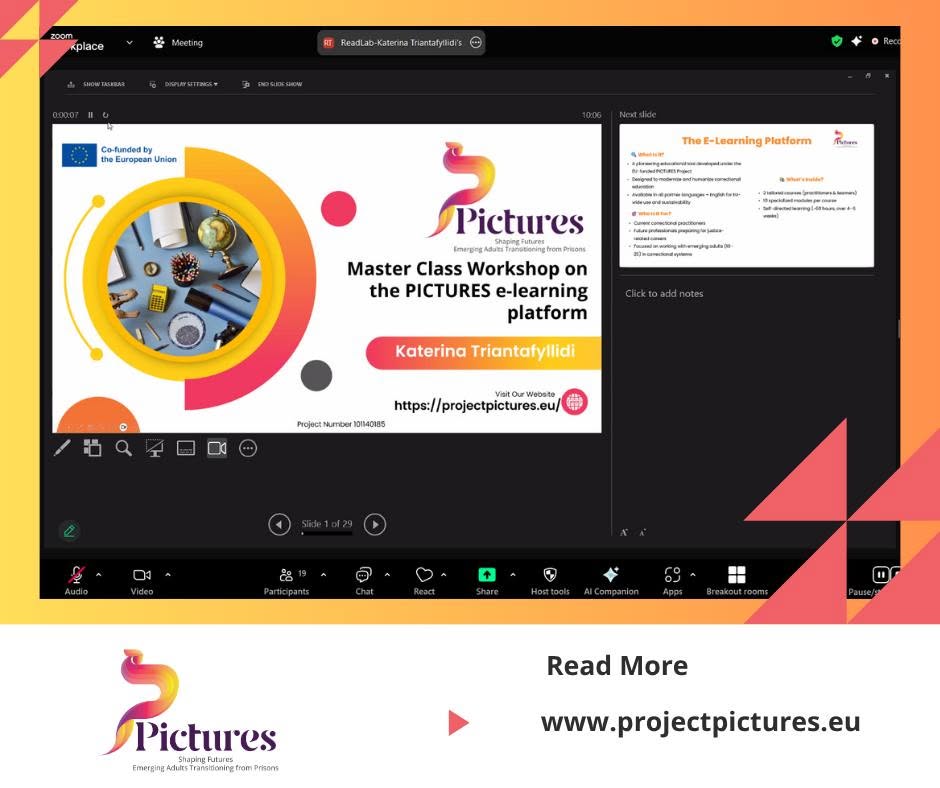Restart the presentation timer
The image size is (940, 788).
(x=106, y=115)
